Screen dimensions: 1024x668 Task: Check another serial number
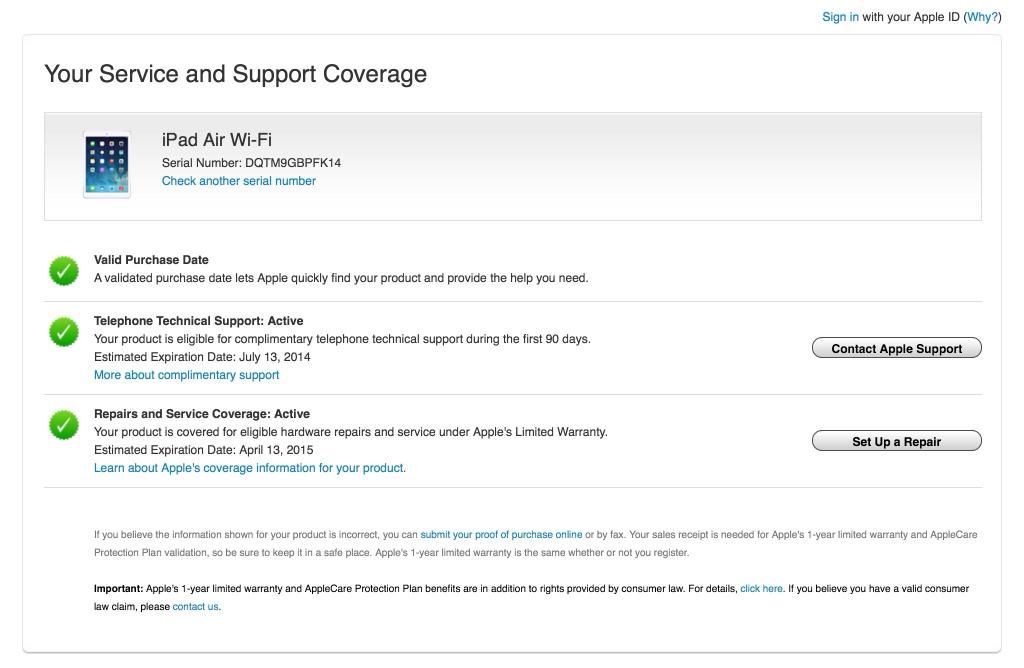point(238,181)
